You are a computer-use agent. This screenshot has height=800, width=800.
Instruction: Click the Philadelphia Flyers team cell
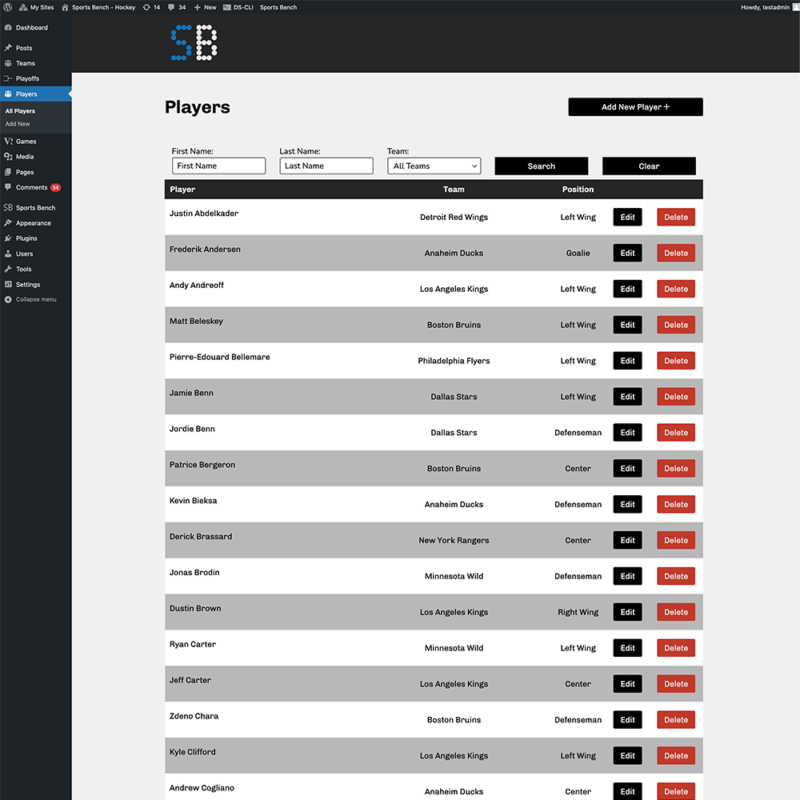click(x=454, y=361)
